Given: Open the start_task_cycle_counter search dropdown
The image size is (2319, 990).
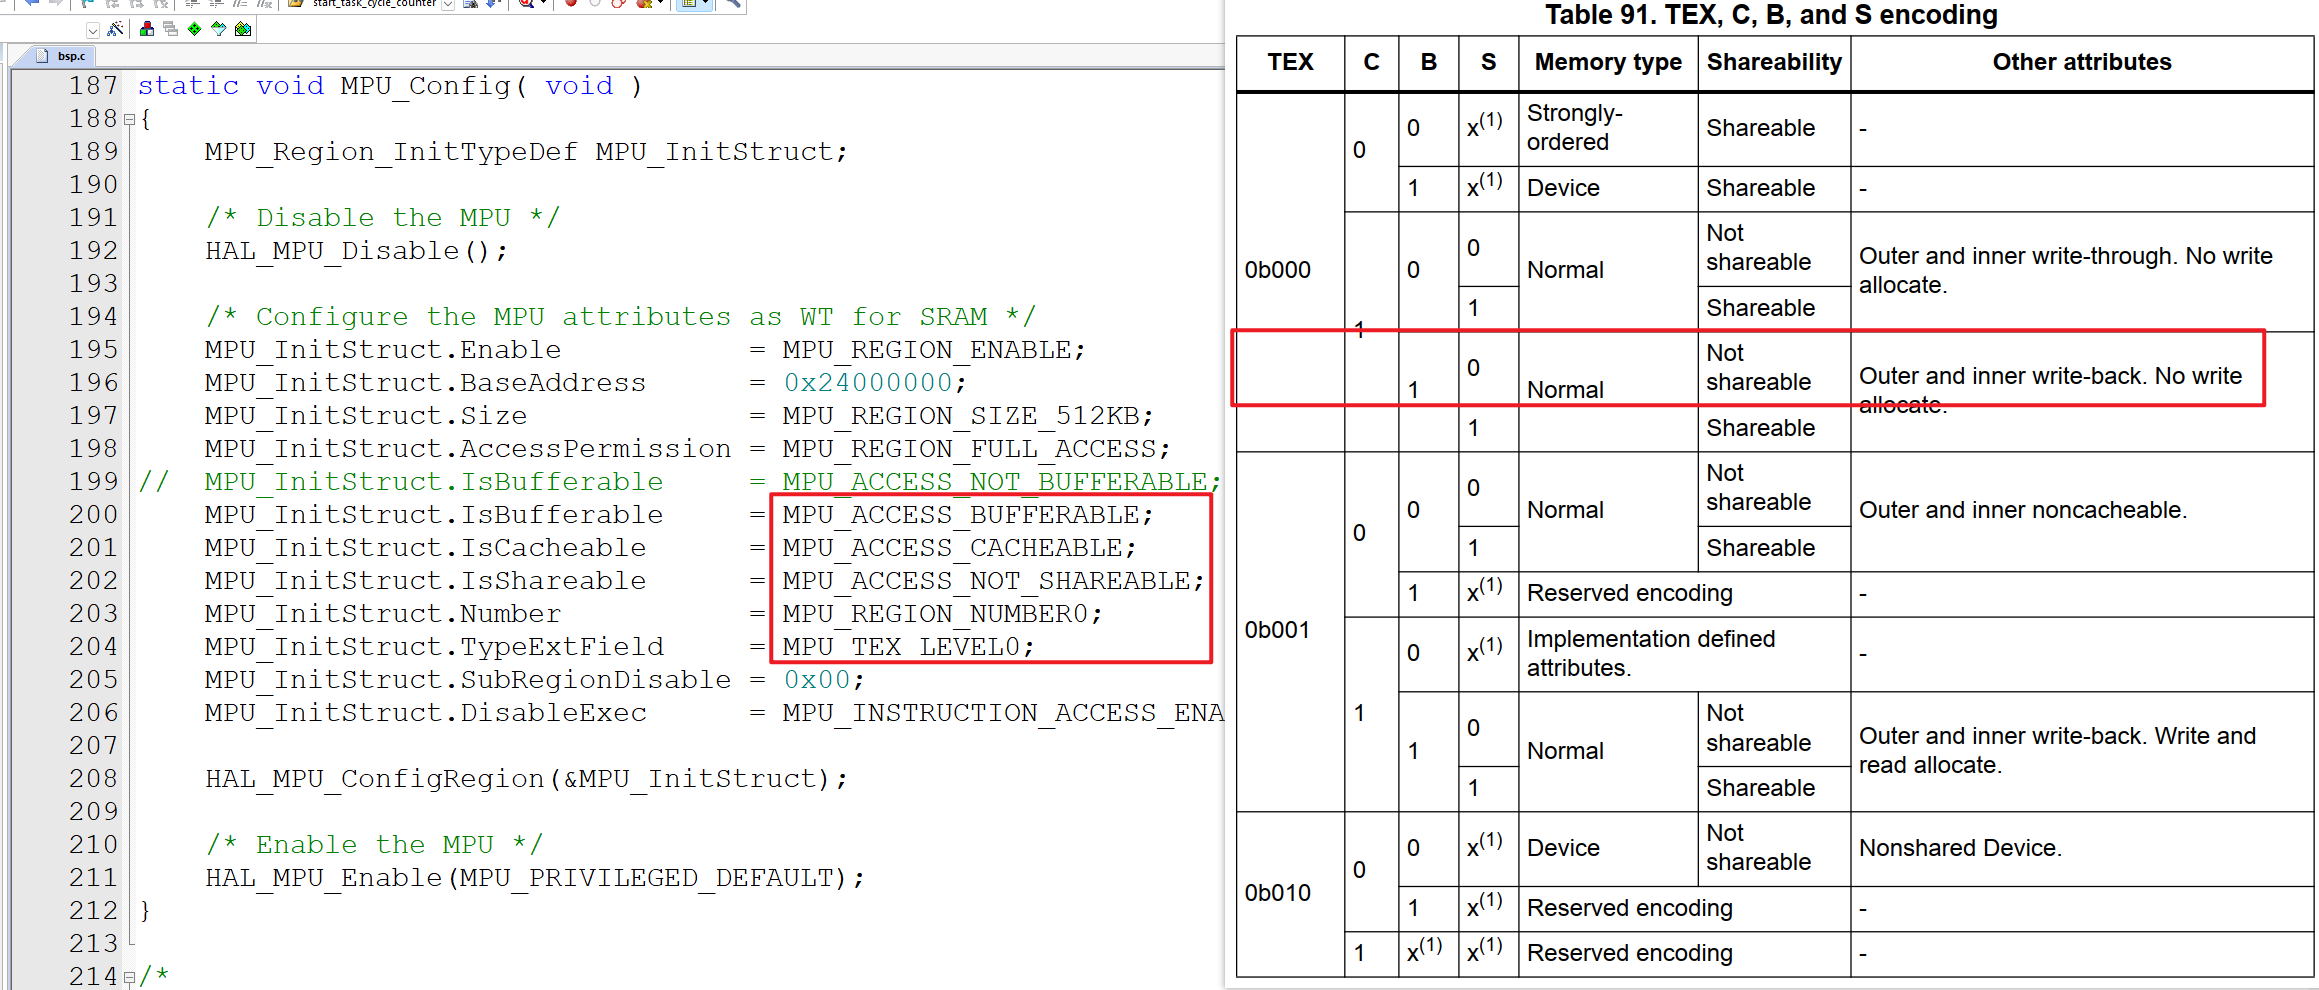Looking at the screenshot, I should click(x=448, y=4).
